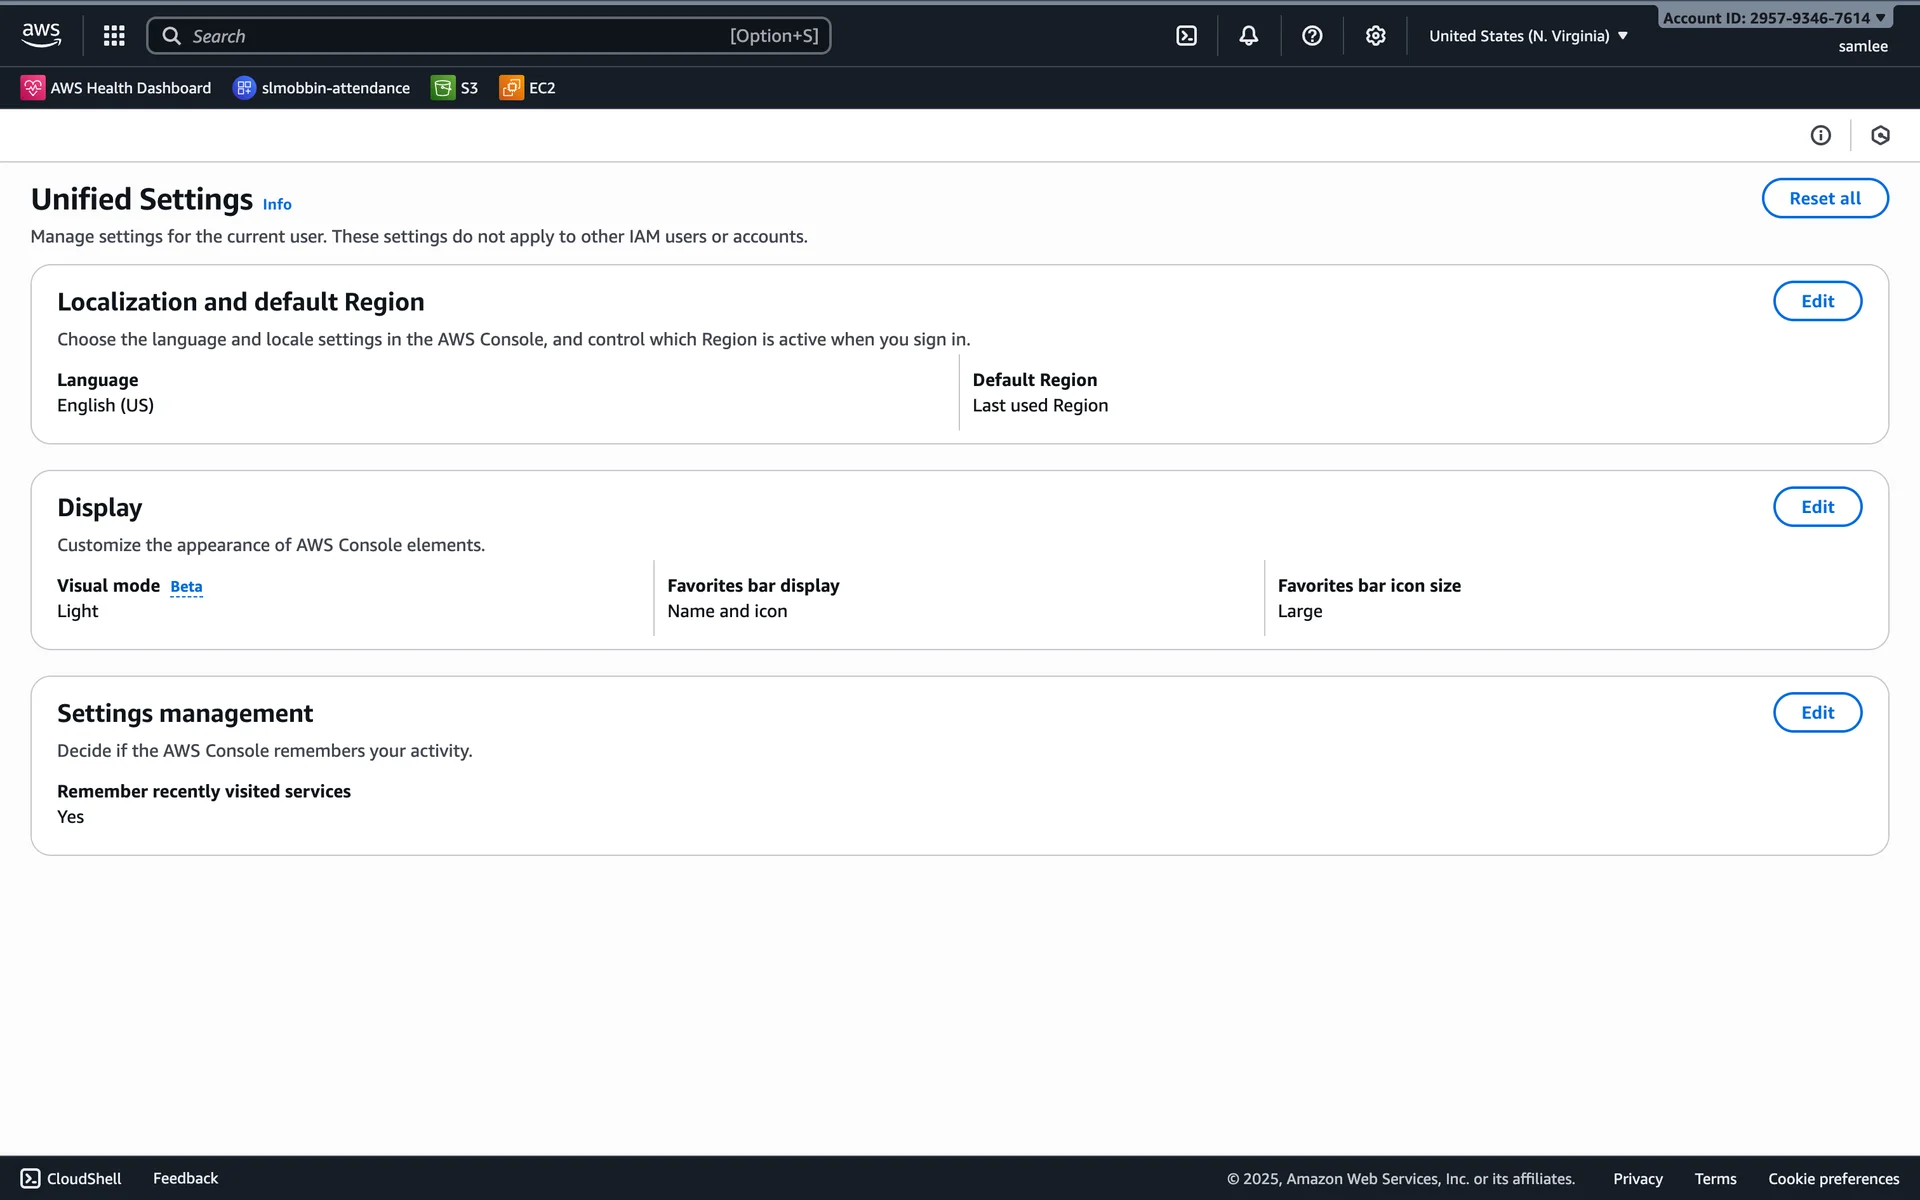Open slmobbin-attendance favorite shortcut
Screen dimensions: 1920x1200
pos(321,88)
